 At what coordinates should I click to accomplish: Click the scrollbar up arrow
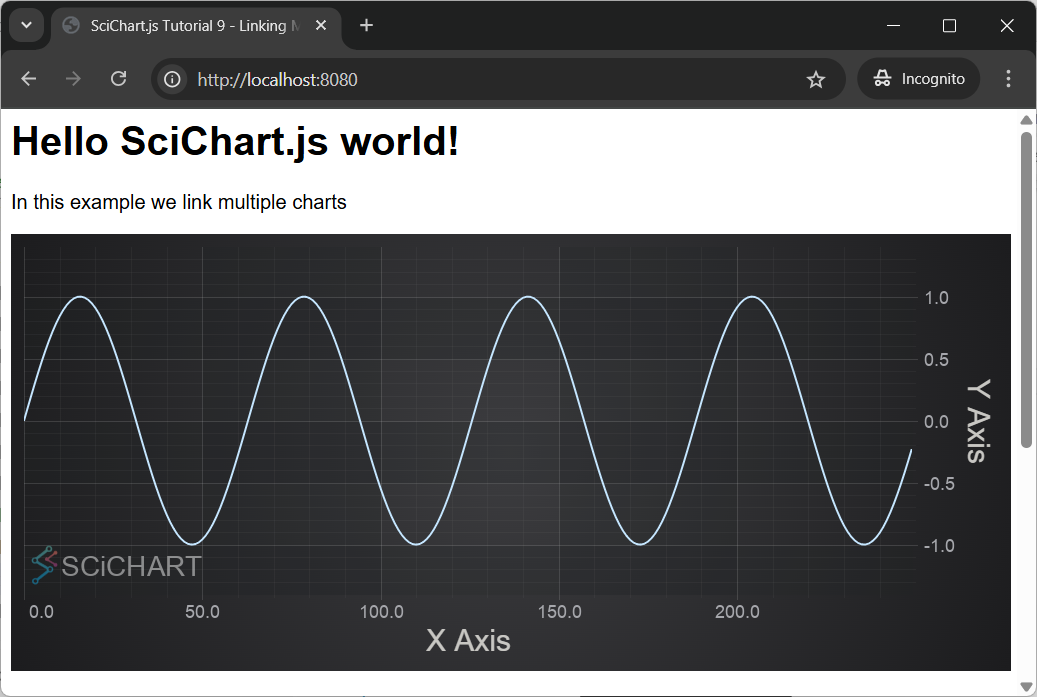click(x=1026, y=119)
